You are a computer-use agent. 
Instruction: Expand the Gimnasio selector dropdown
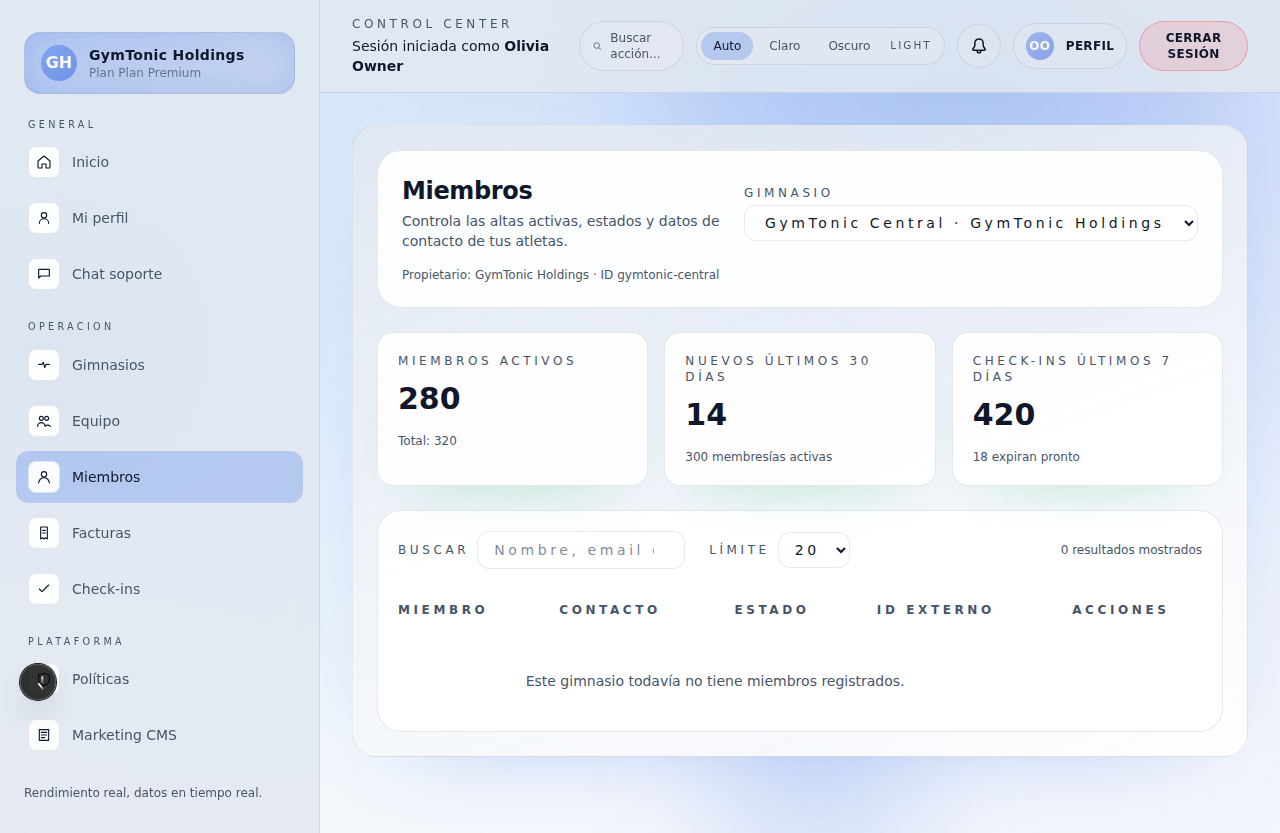click(970, 223)
